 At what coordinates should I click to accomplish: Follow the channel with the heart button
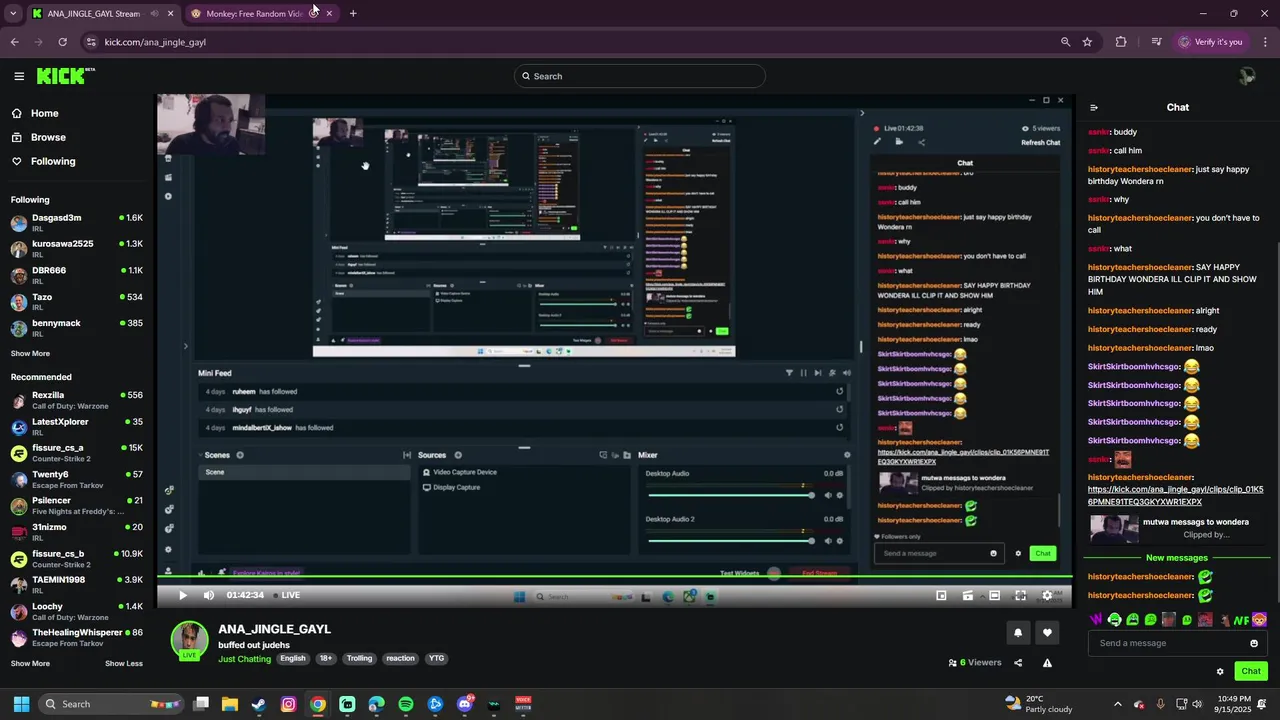coord(1047,632)
